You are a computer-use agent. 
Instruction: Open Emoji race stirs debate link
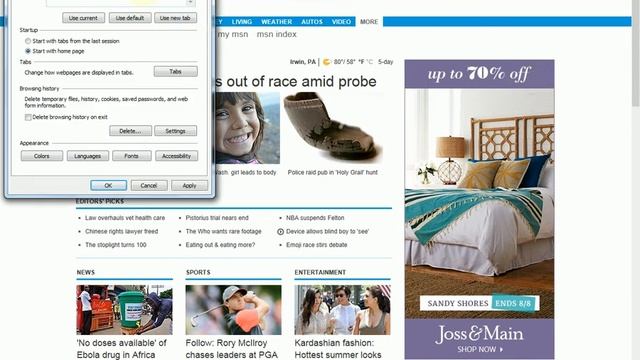coord(316,245)
